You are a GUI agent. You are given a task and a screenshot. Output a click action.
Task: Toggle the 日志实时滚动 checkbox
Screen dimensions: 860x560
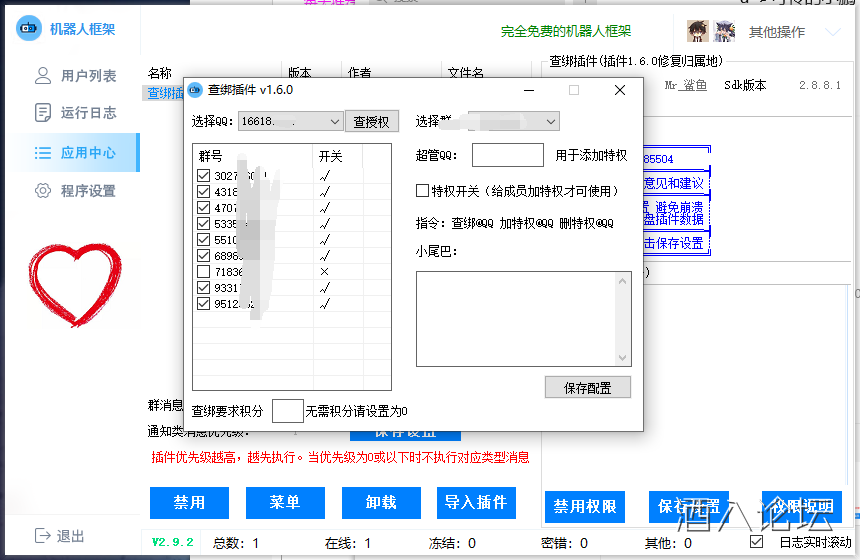(x=756, y=542)
